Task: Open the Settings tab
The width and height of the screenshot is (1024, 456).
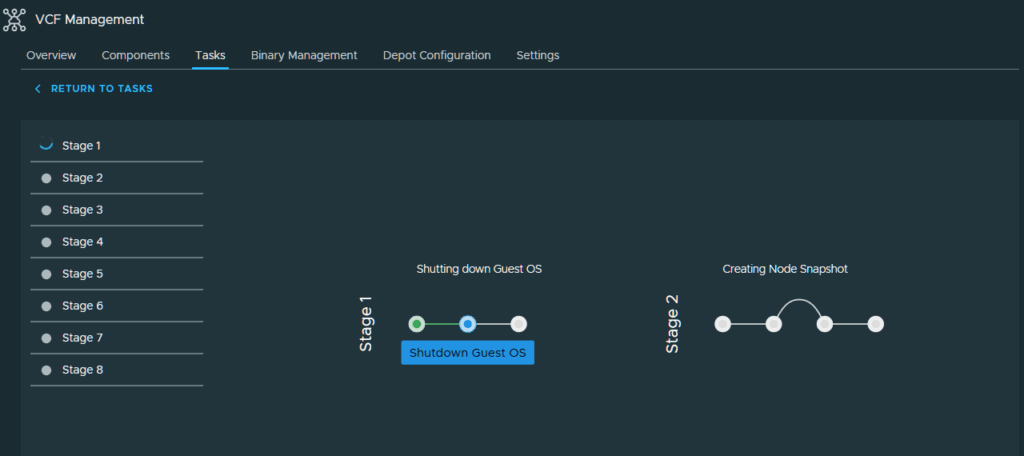Action: click(x=538, y=56)
